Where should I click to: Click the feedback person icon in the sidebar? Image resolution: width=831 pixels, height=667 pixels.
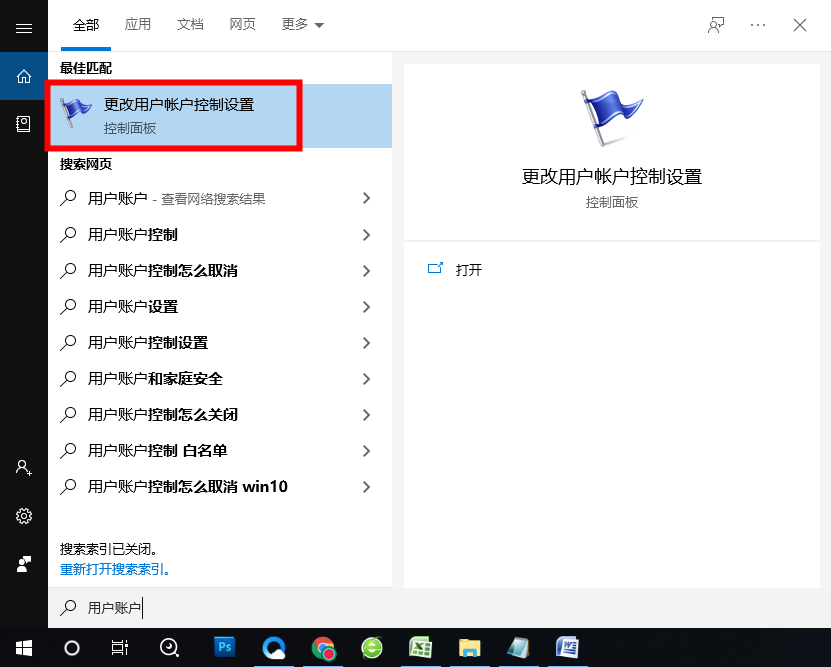click(24, 564)
